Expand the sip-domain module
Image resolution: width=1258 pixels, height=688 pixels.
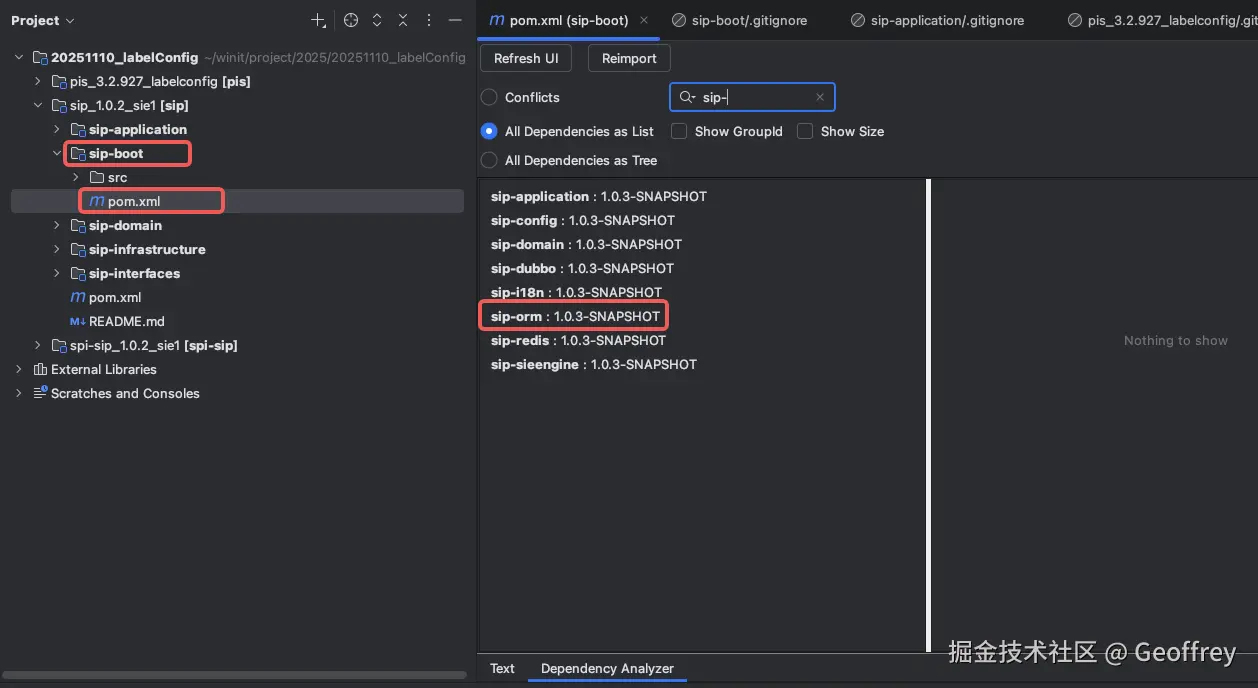pos(57,225)
